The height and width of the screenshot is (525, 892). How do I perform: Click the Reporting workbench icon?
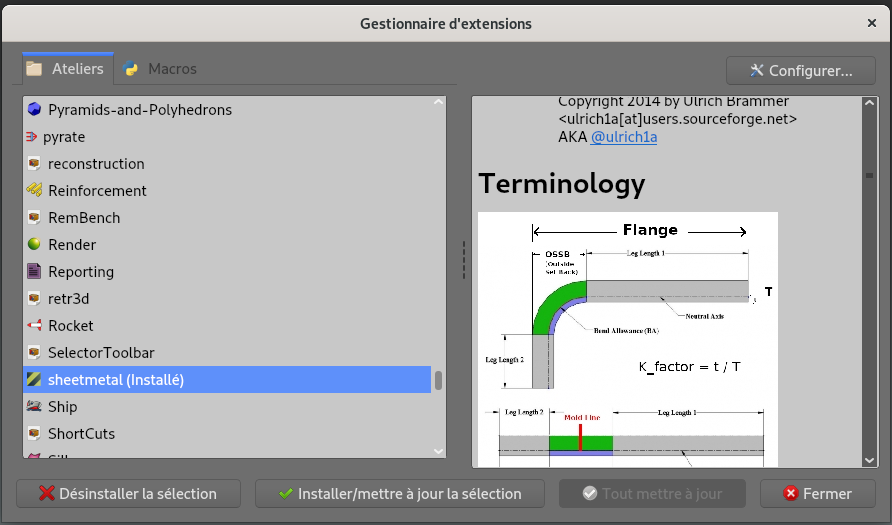pos(34,272)
